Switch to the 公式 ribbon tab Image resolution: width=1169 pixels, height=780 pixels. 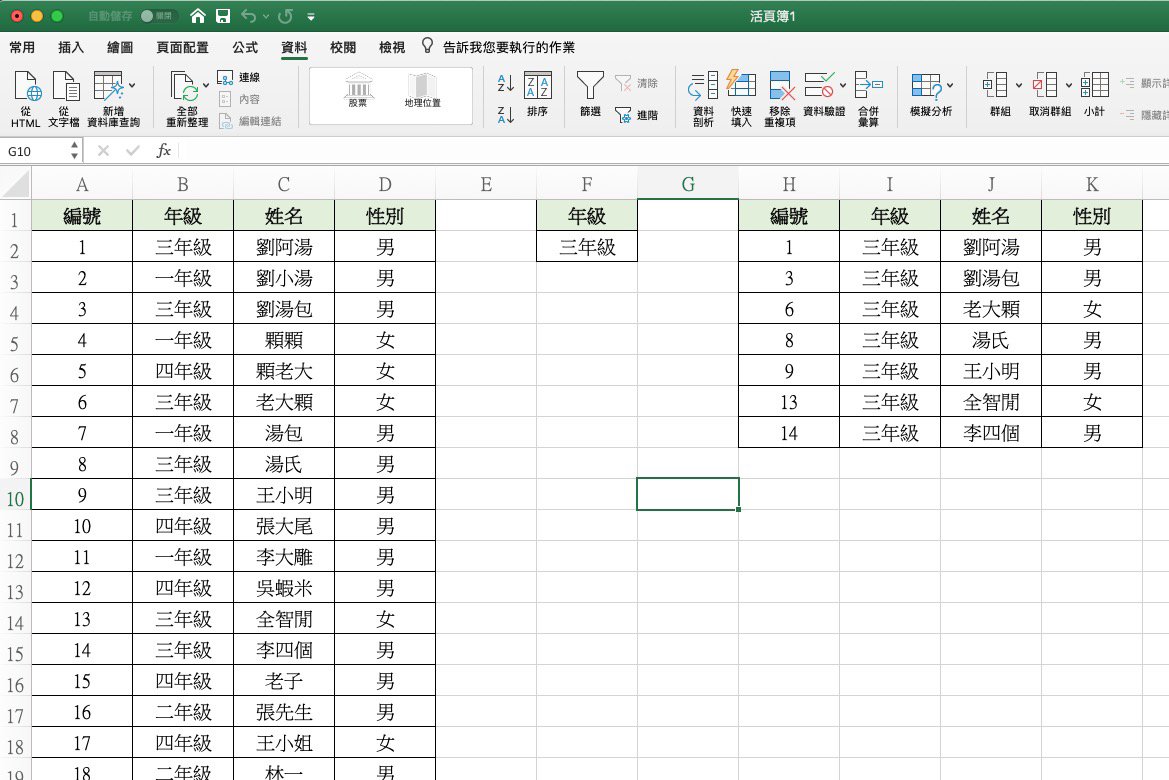click(244, 46)
